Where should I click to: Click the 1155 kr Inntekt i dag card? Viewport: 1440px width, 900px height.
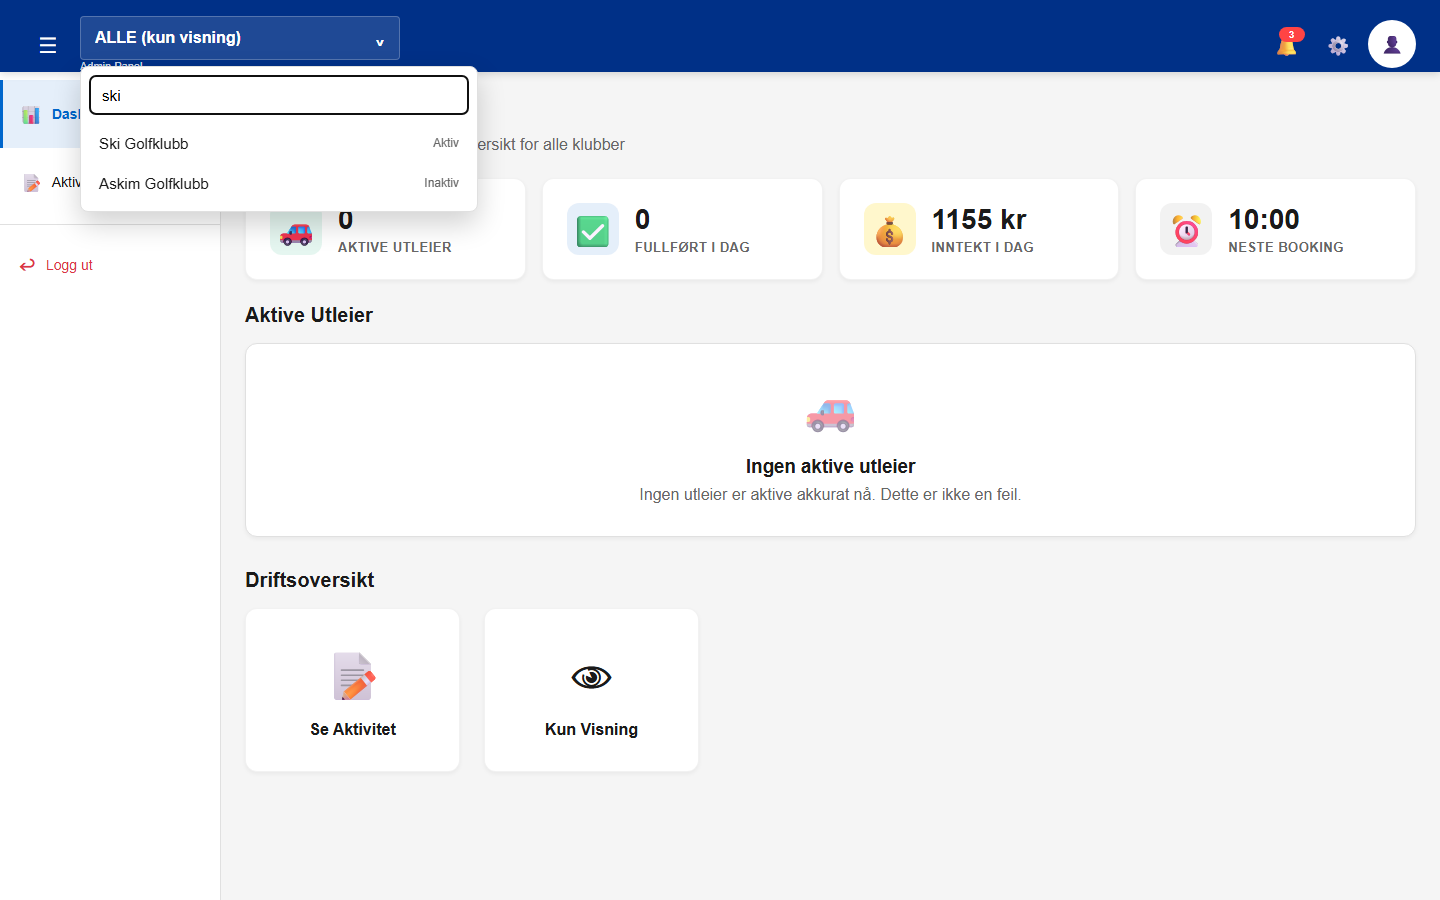tap(979, 229)
